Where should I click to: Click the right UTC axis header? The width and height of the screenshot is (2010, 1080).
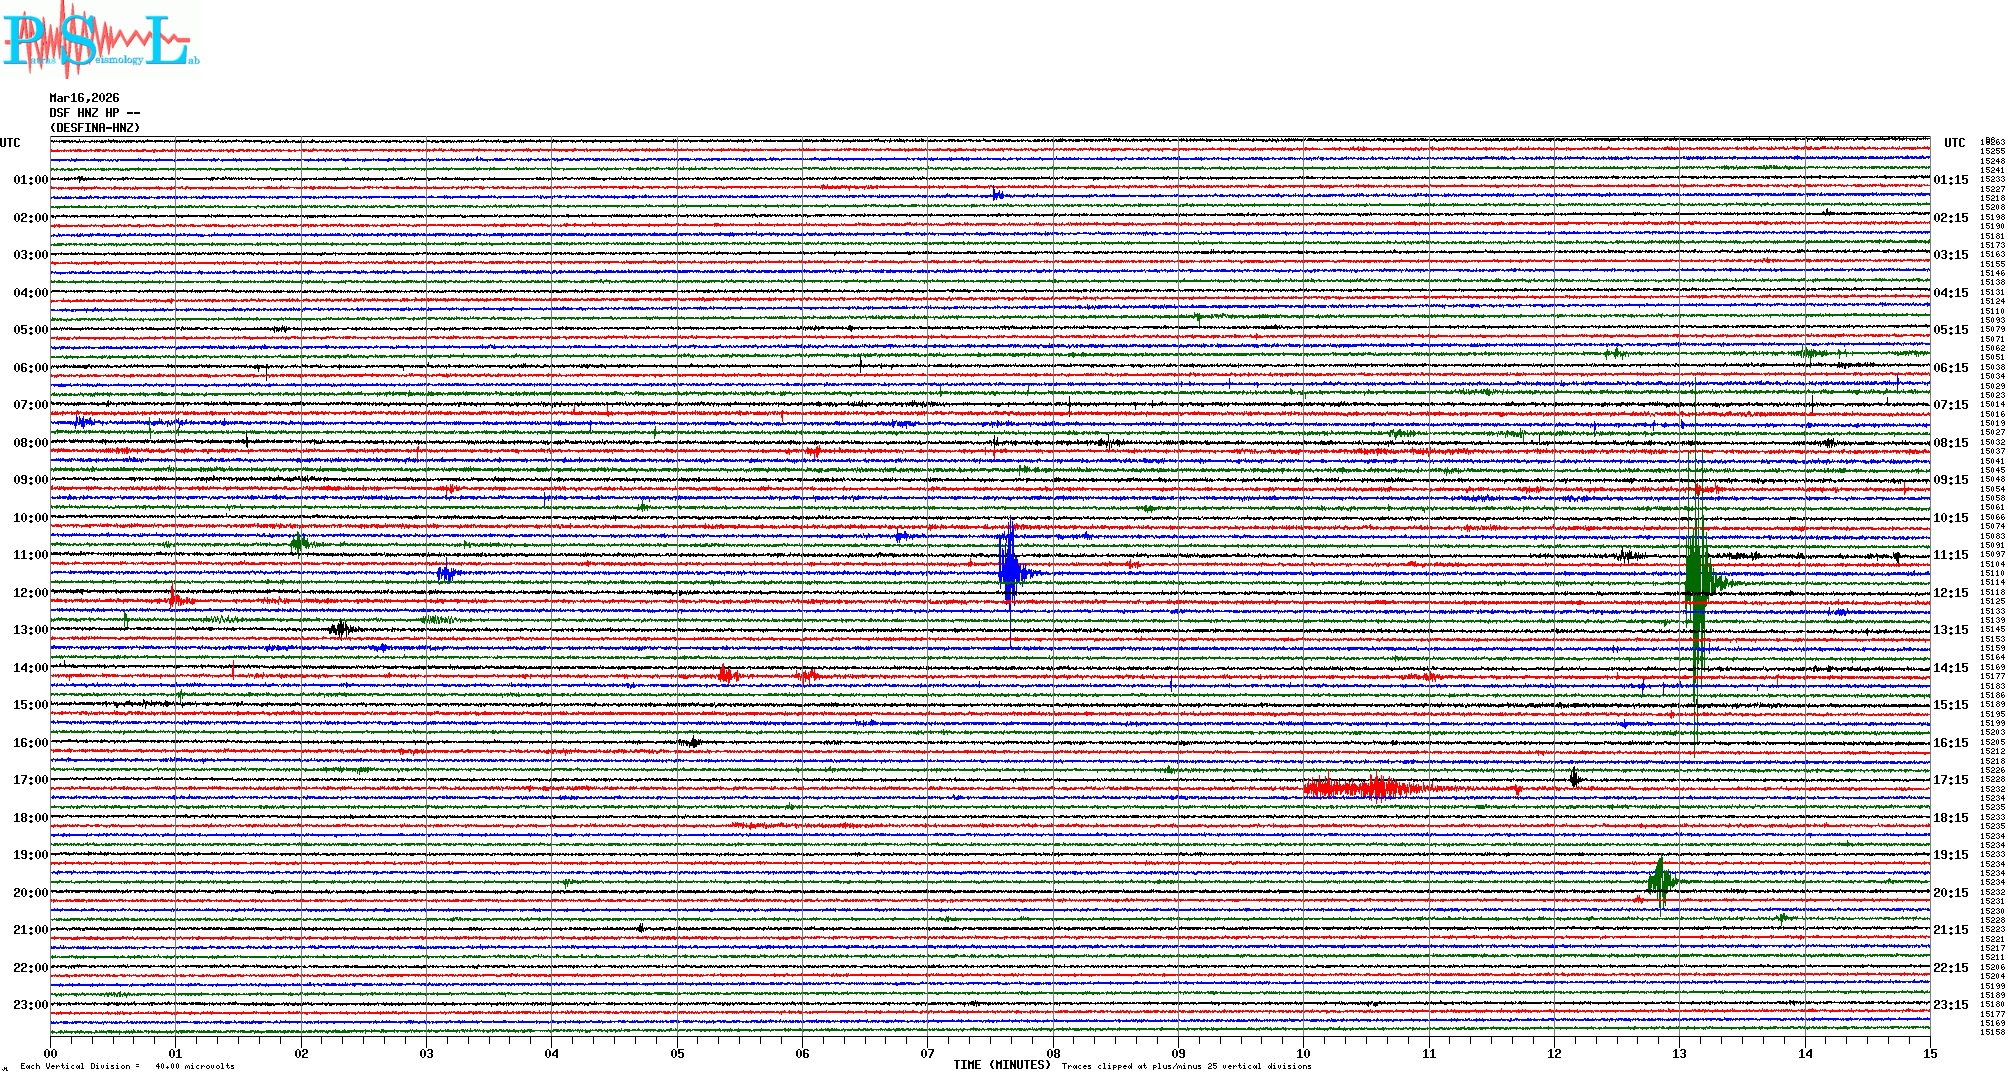tap(1954, 143)
